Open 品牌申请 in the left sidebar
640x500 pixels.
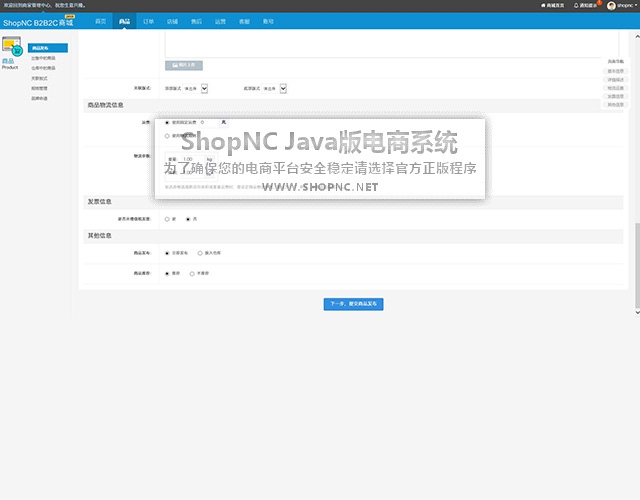[x=40, y=98]
